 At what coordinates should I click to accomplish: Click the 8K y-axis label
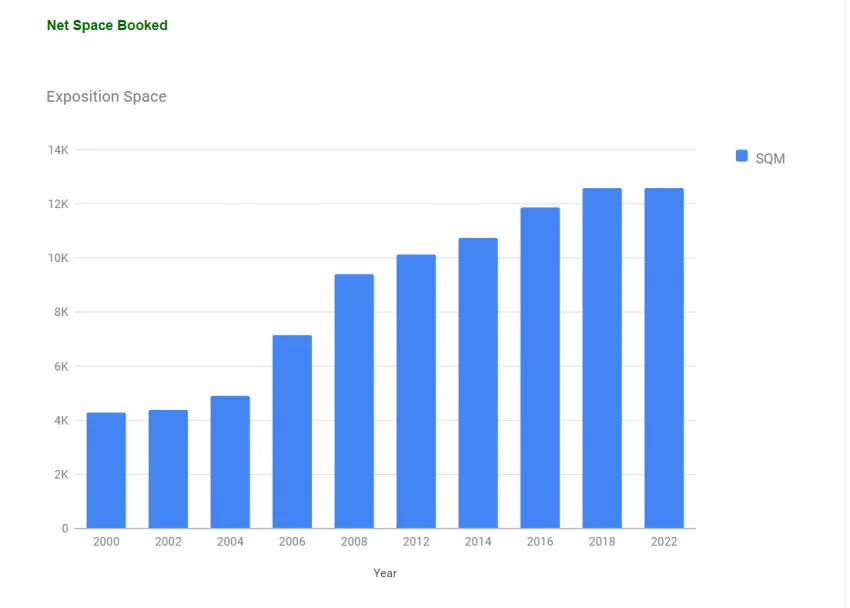click(60, 312)
